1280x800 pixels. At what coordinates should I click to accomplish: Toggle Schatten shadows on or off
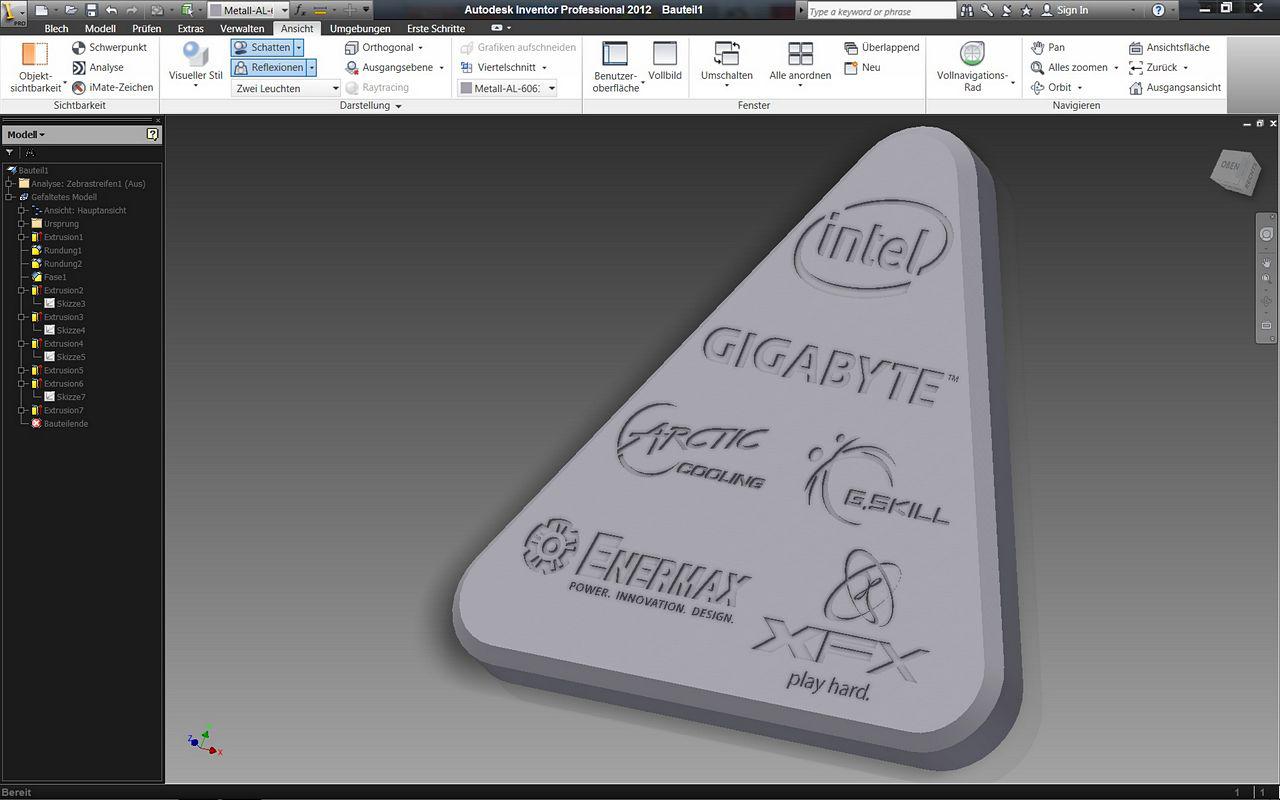click(262, 48)
